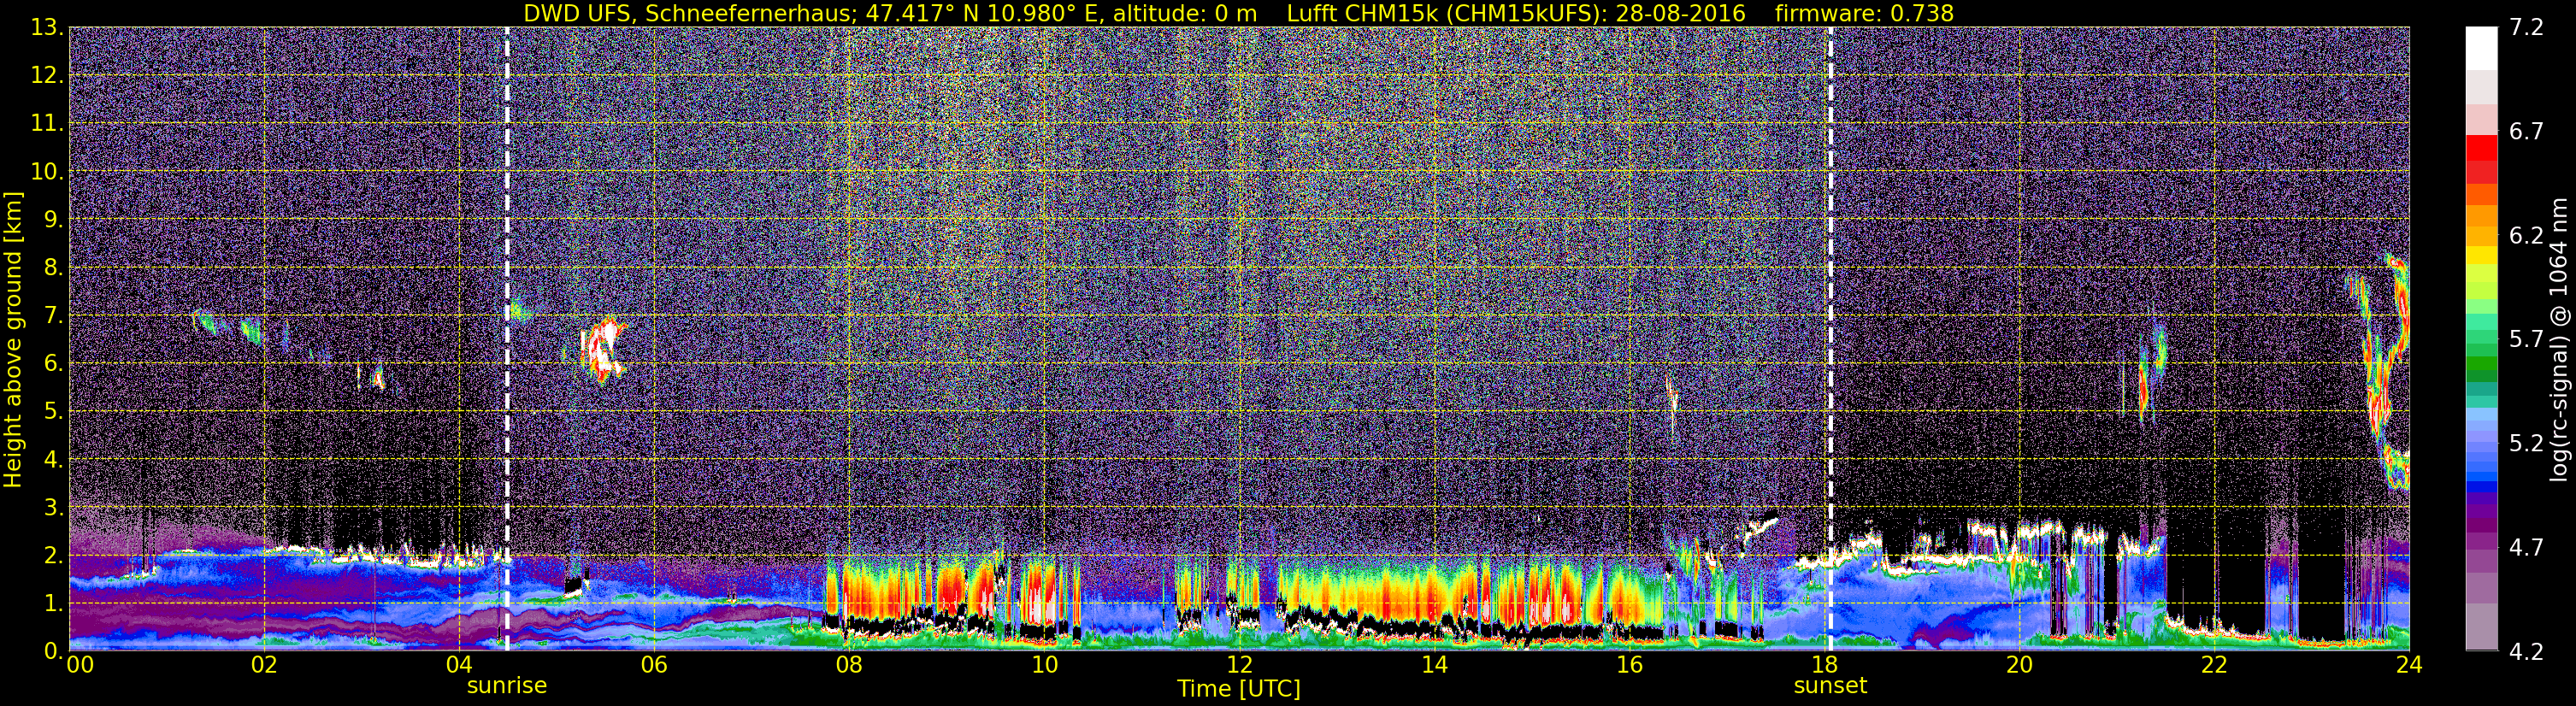Click the '1.' height axis tick label
The image size is (2576, 706).
click(x=54, y=603)
